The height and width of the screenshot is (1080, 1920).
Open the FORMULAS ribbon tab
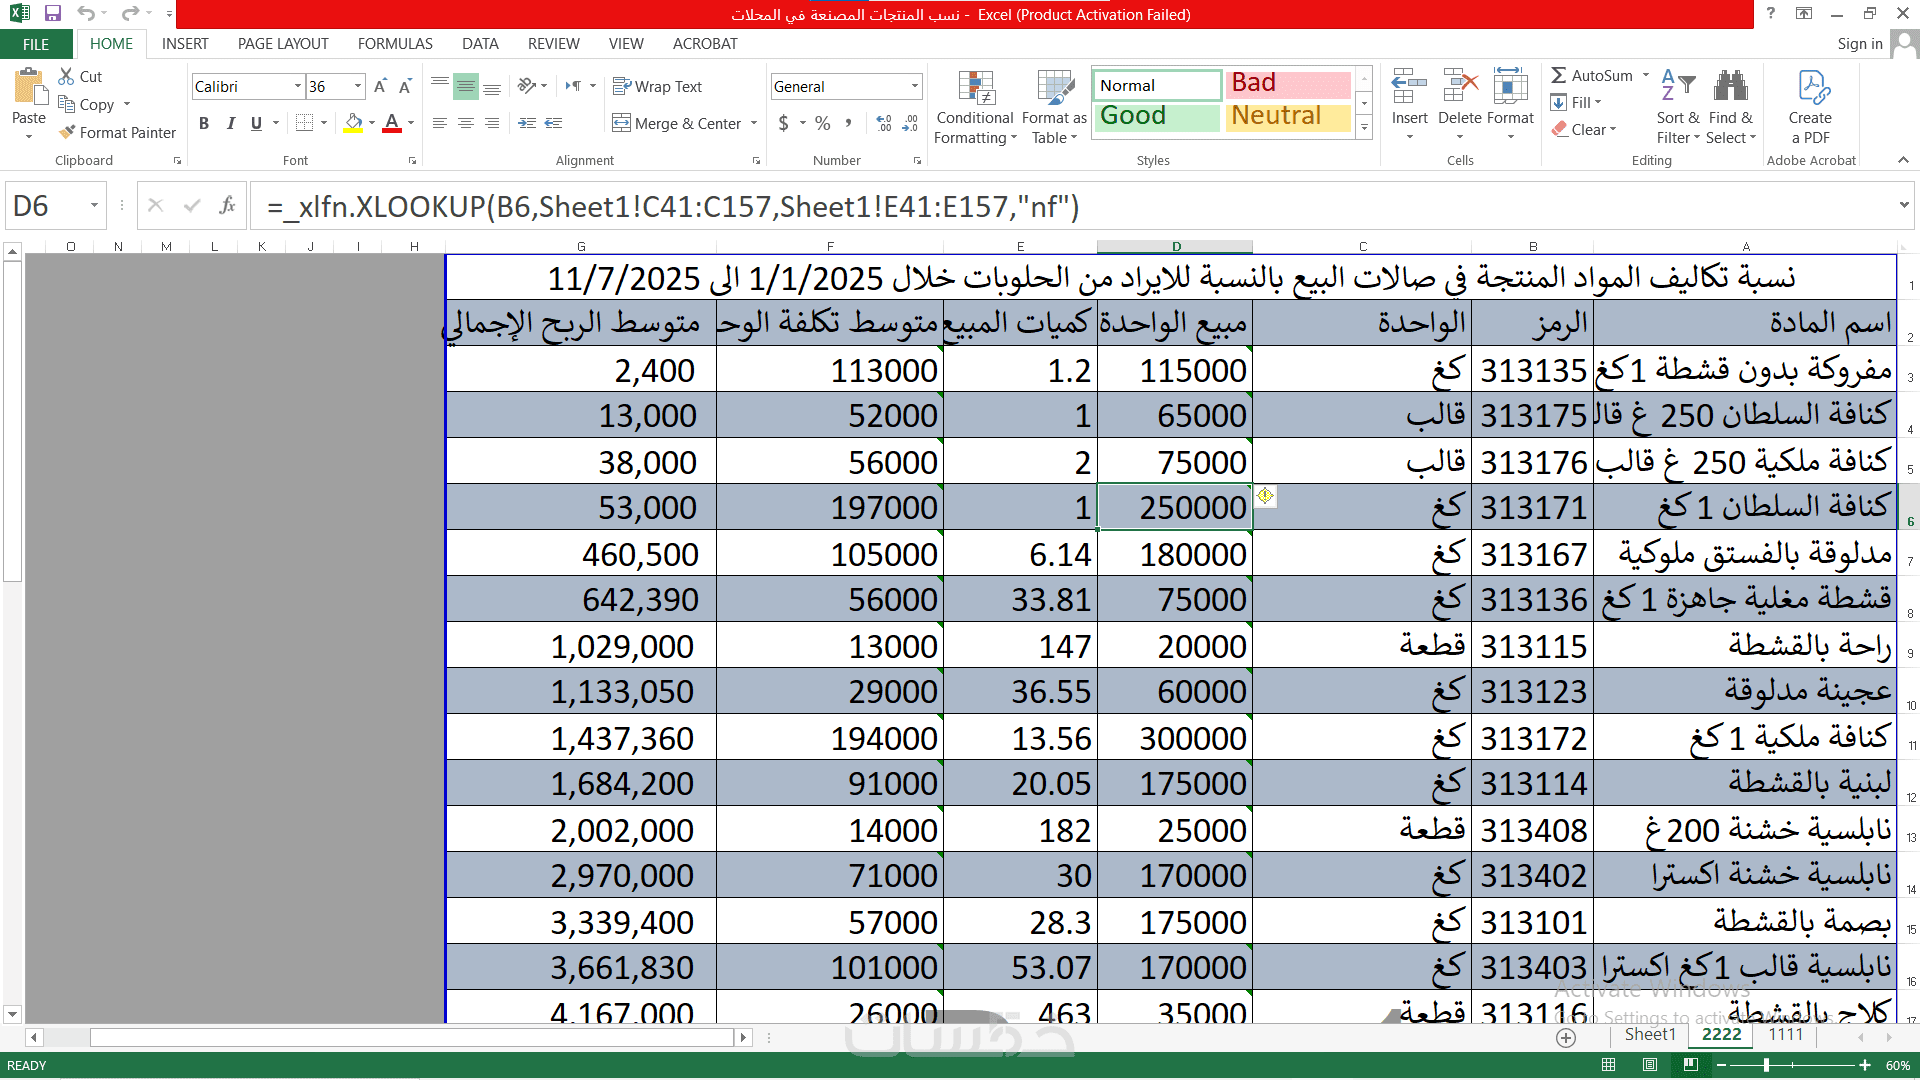(395, 44)
